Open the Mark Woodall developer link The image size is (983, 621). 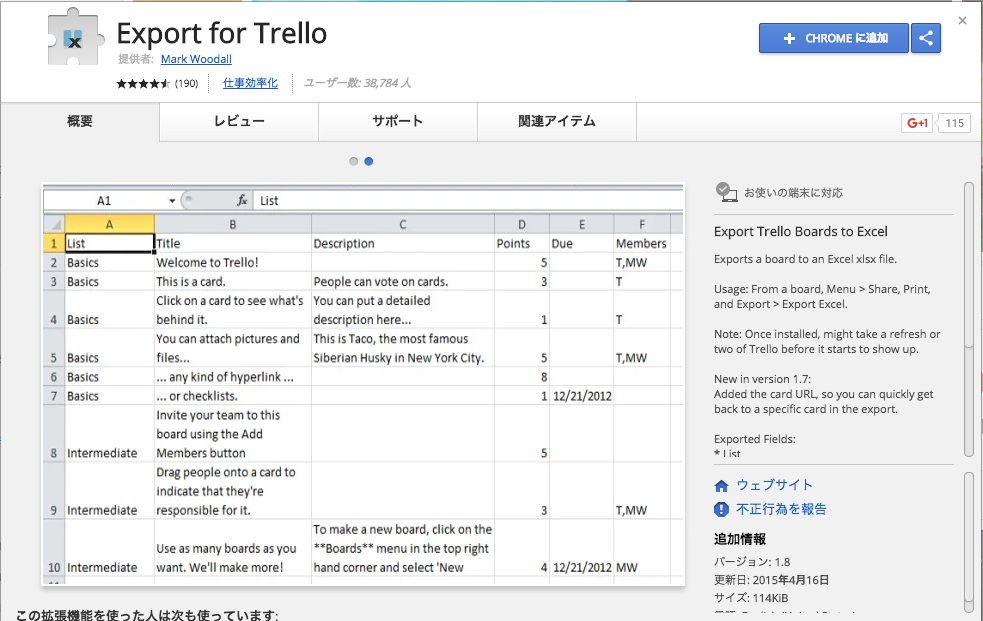pyautogui.click(x=196, y=59)
